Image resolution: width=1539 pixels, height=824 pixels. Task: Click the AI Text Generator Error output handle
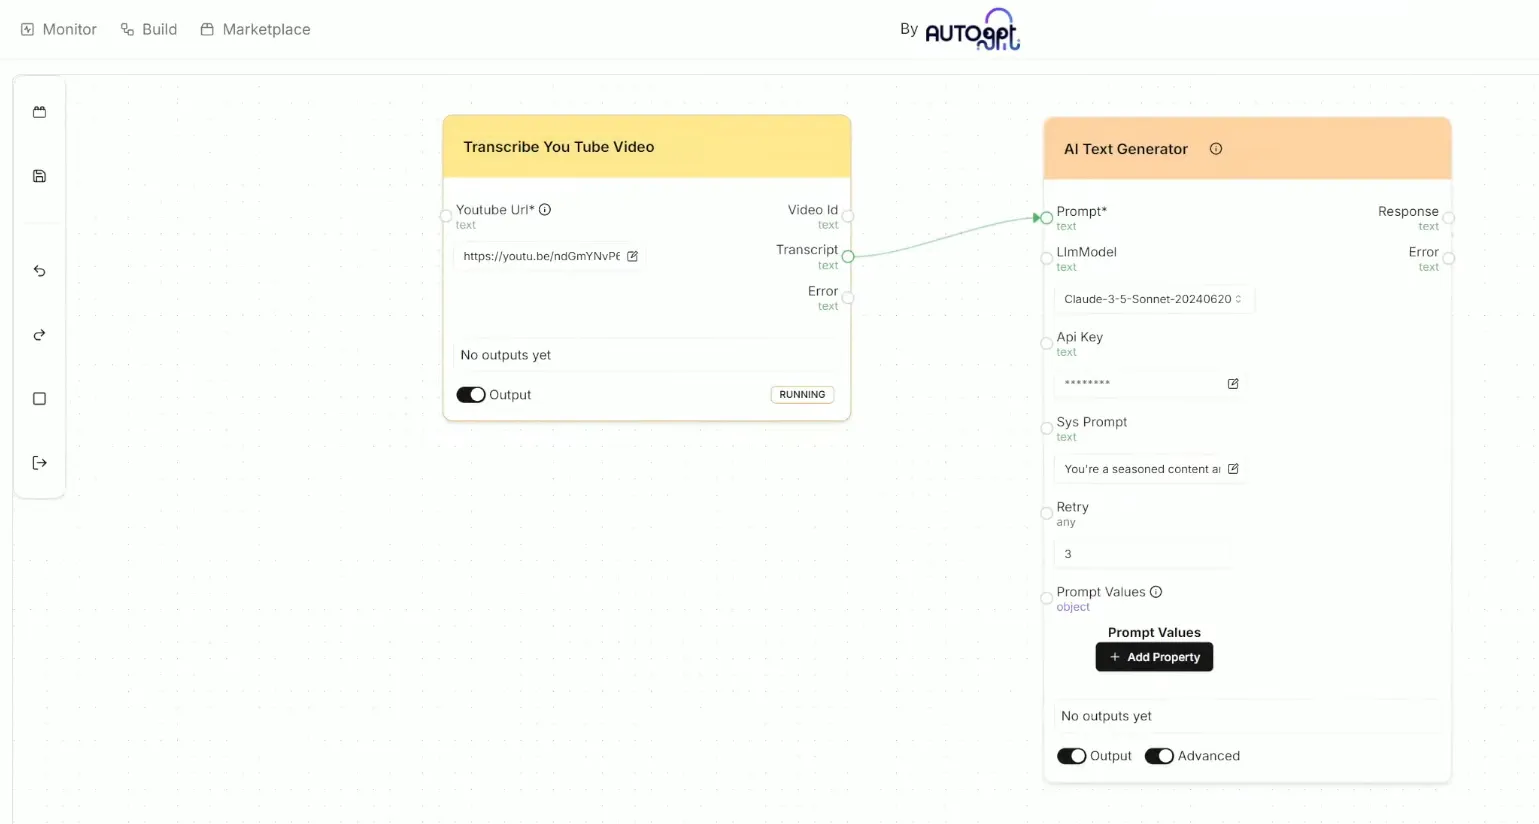[x=1449, y=258]
